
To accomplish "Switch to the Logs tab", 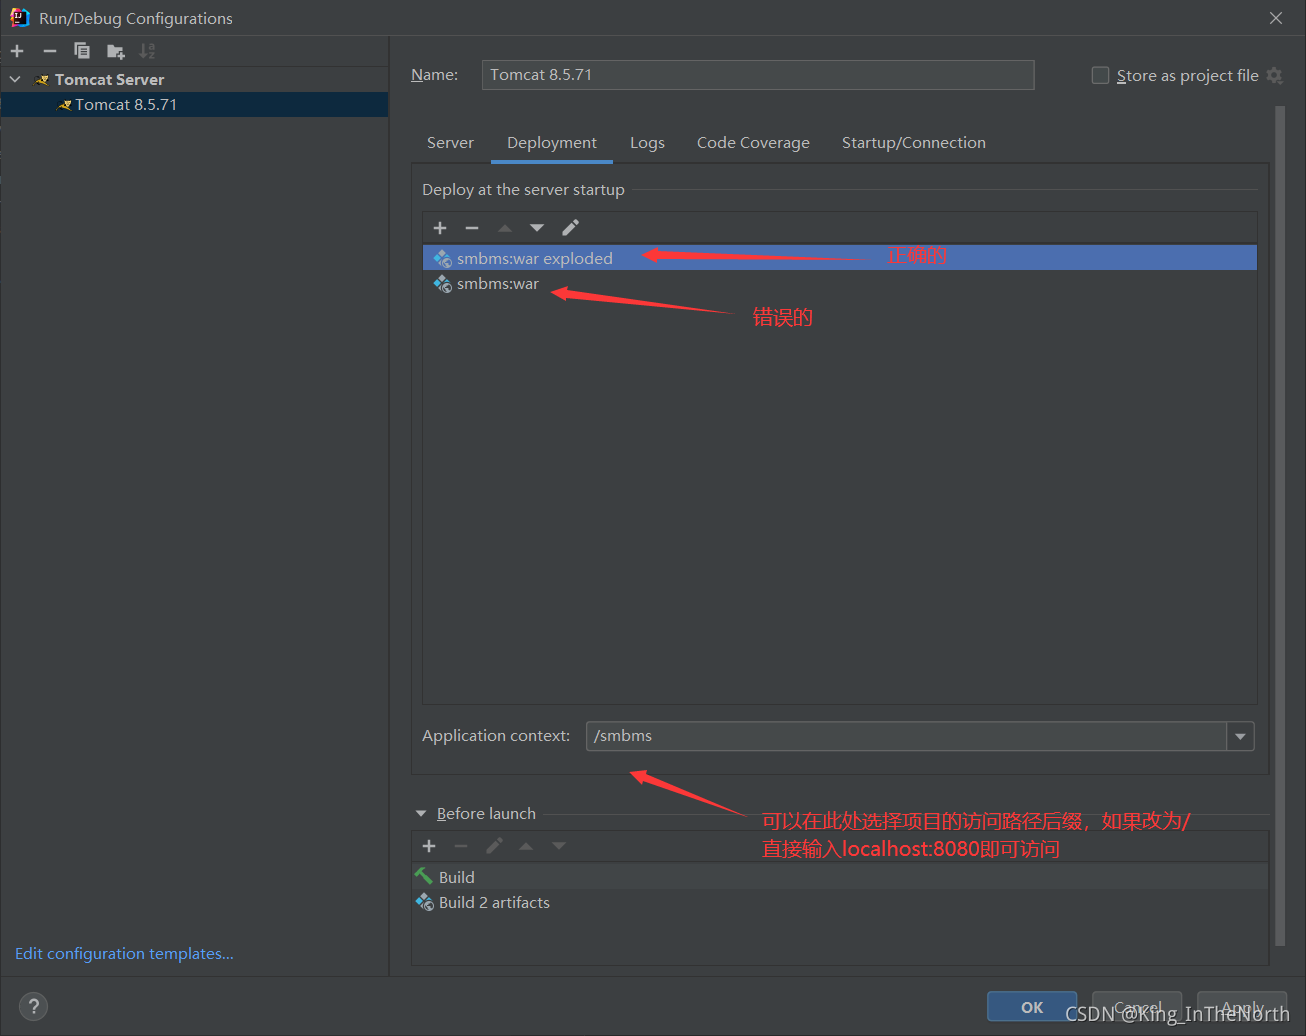I will (647, 143).
